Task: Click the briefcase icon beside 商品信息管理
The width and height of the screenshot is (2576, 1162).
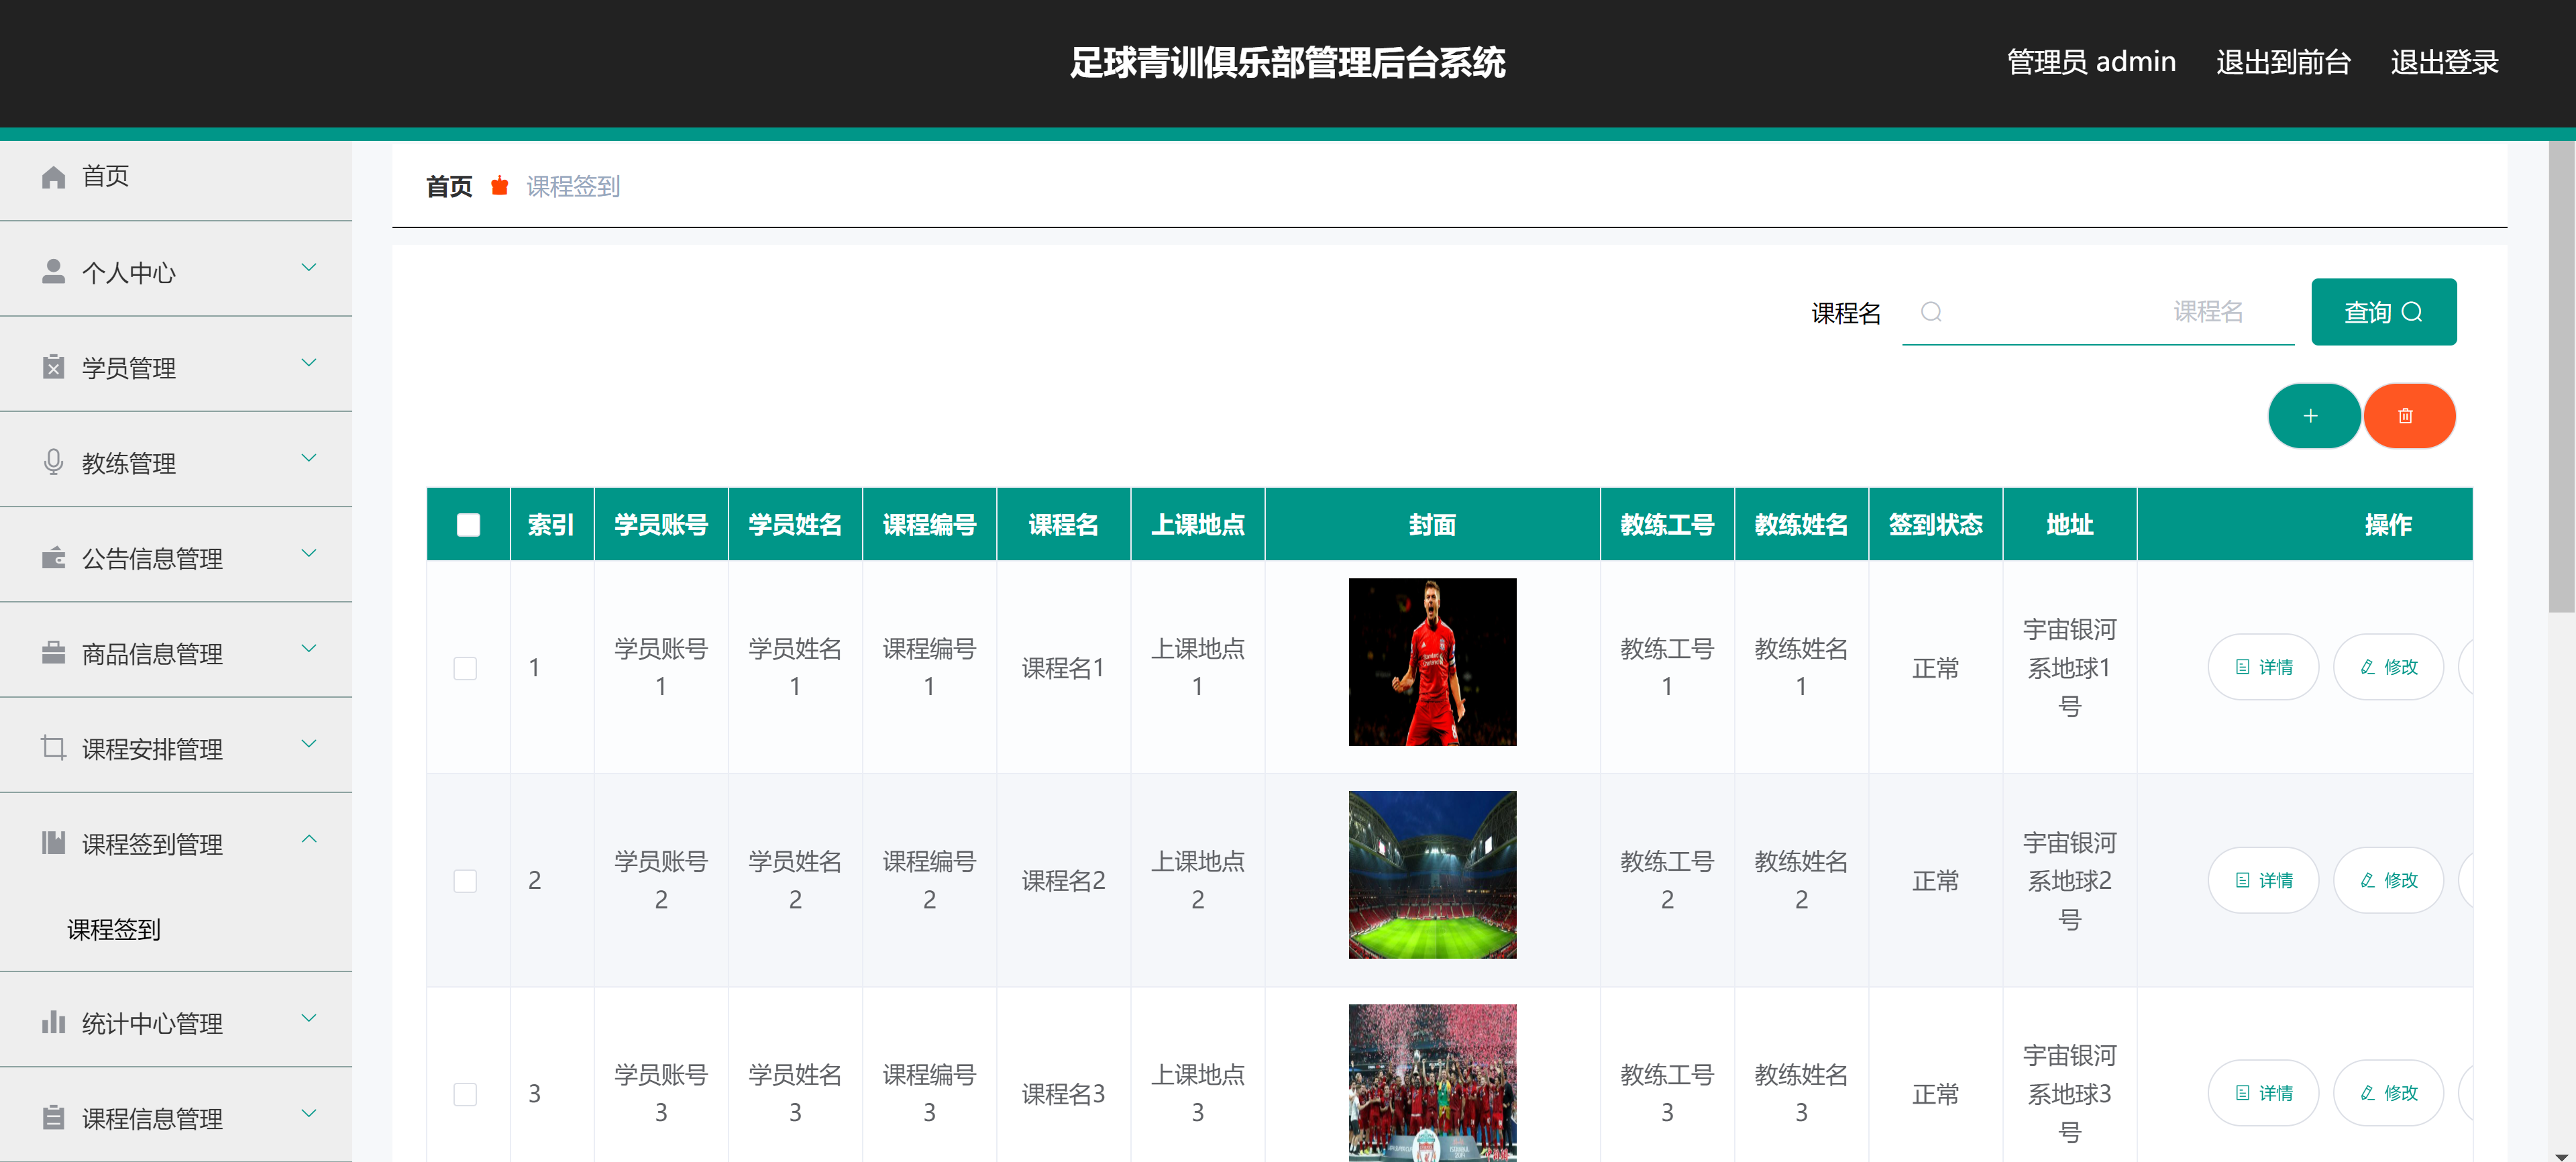Action: click(54, 653)
